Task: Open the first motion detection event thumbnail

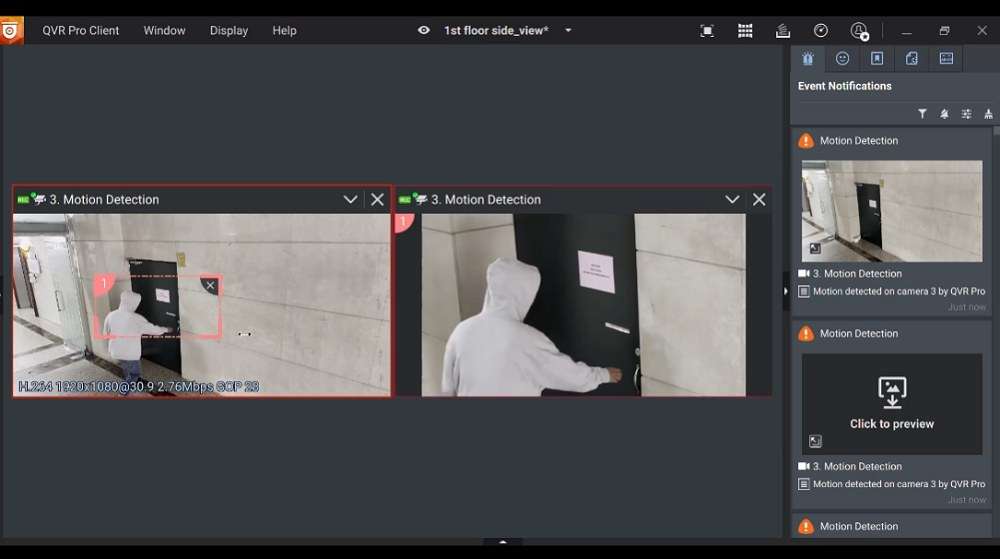Action: tap(892, 211)
